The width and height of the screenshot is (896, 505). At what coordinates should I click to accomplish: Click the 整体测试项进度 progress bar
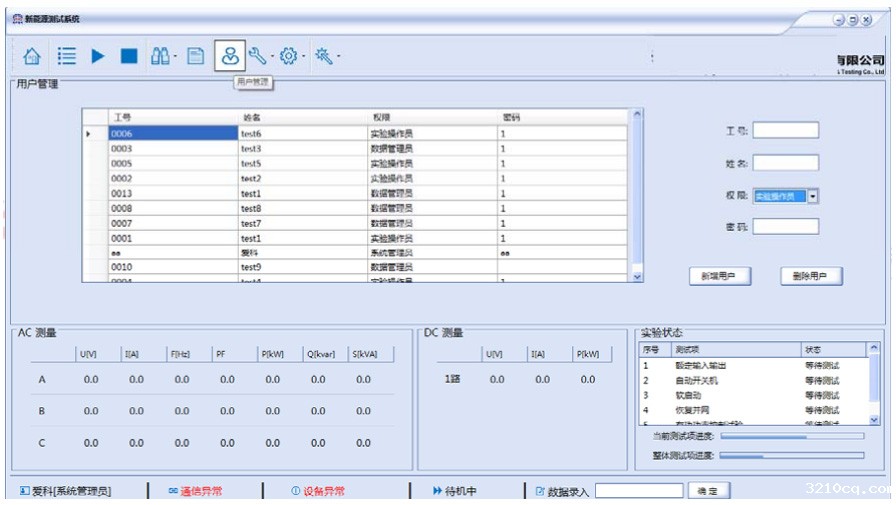coord(792,456)
